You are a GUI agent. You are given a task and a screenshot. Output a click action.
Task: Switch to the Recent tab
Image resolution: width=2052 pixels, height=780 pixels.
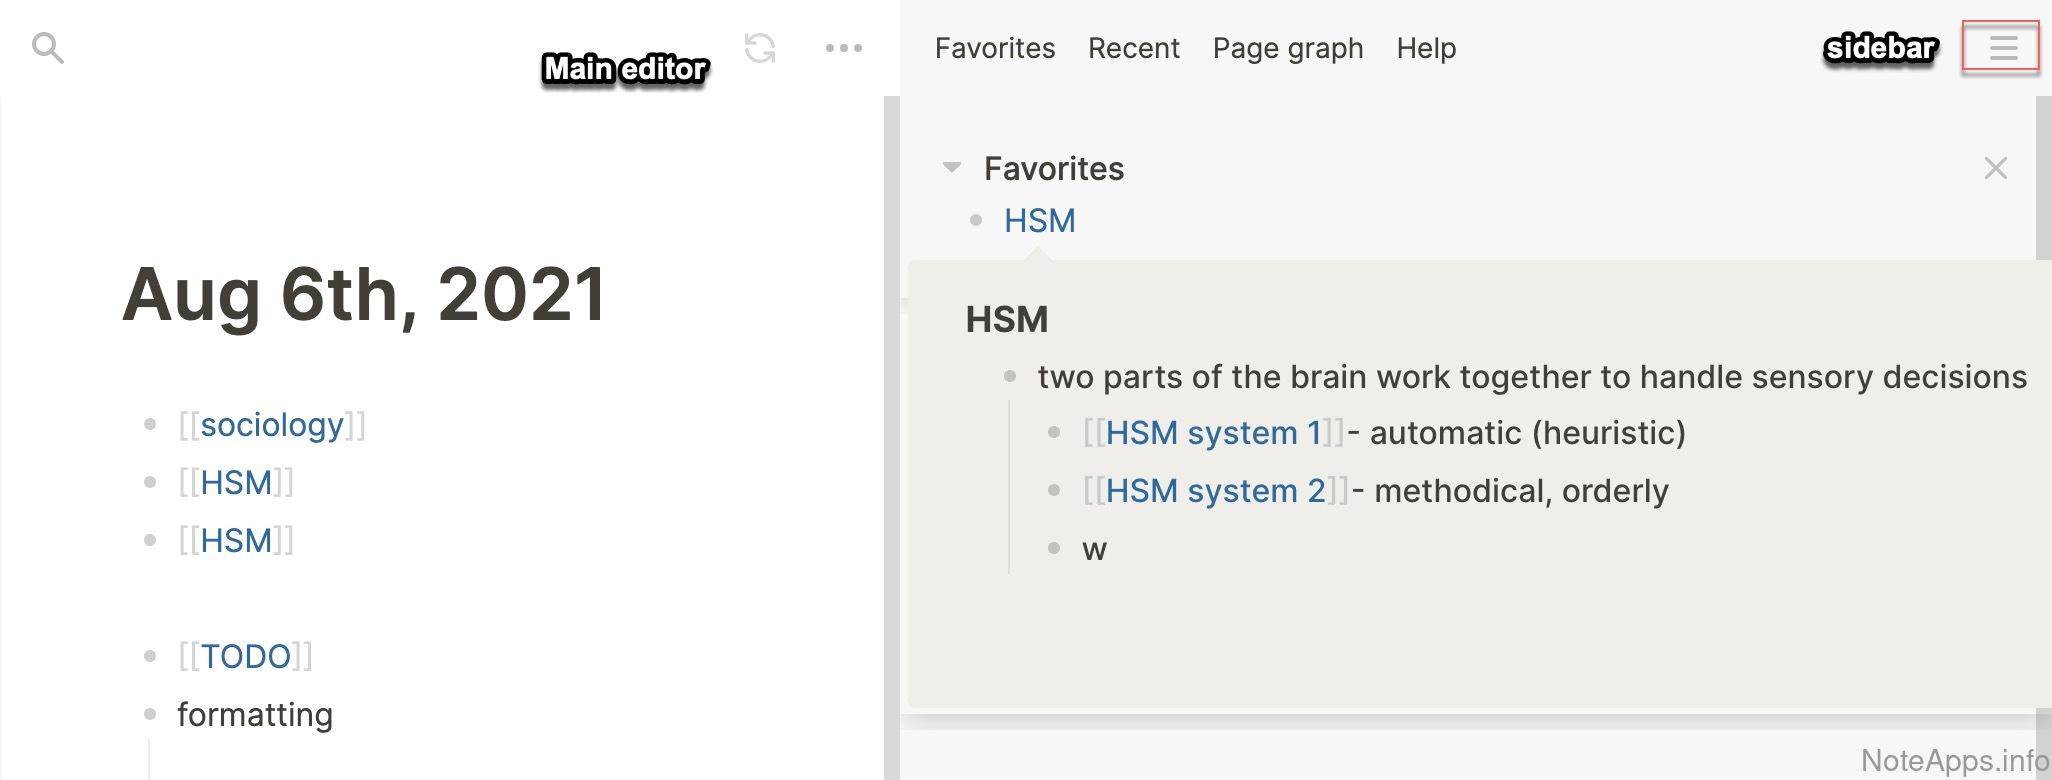pyautogui.click(x=1133, y=48)
